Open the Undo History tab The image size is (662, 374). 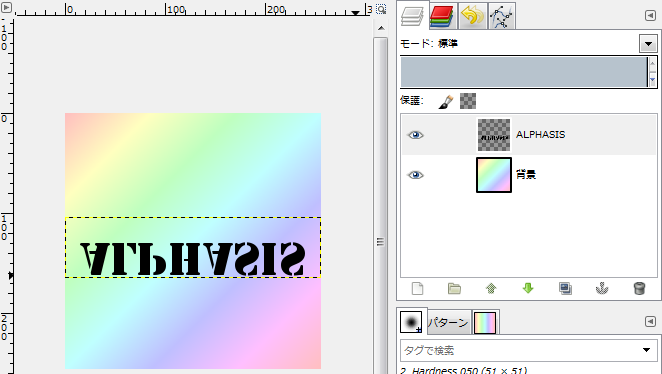(472, 16)
